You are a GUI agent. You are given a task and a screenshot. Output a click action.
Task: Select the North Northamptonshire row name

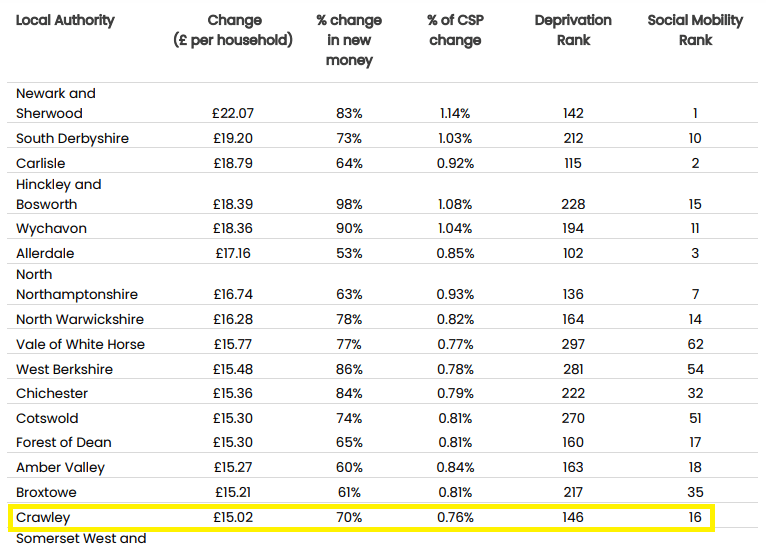point(77,284)
